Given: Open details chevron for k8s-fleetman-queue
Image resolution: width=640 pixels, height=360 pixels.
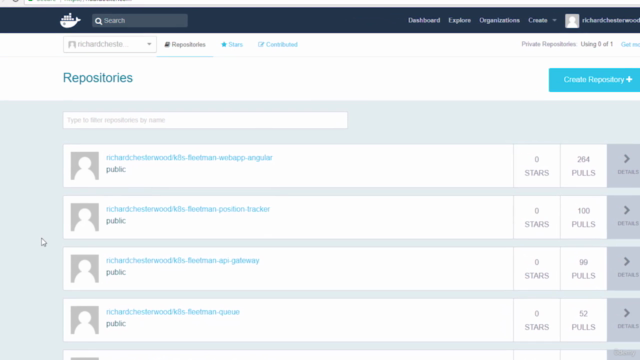Looking at the screenshot, I should point(627,313).
